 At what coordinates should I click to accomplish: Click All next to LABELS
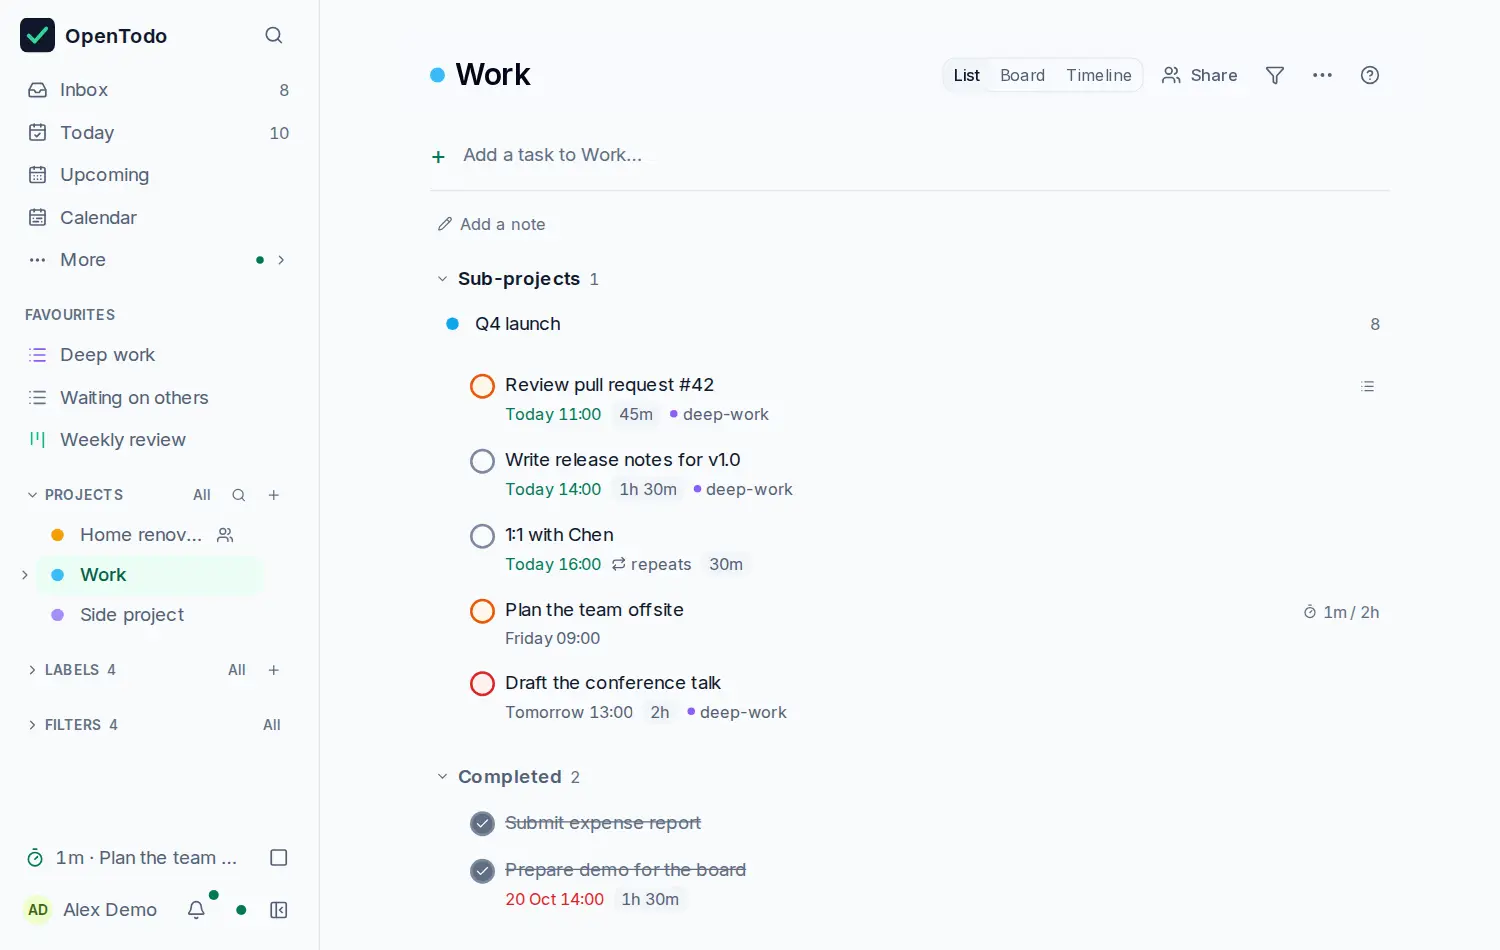[237, 670]
